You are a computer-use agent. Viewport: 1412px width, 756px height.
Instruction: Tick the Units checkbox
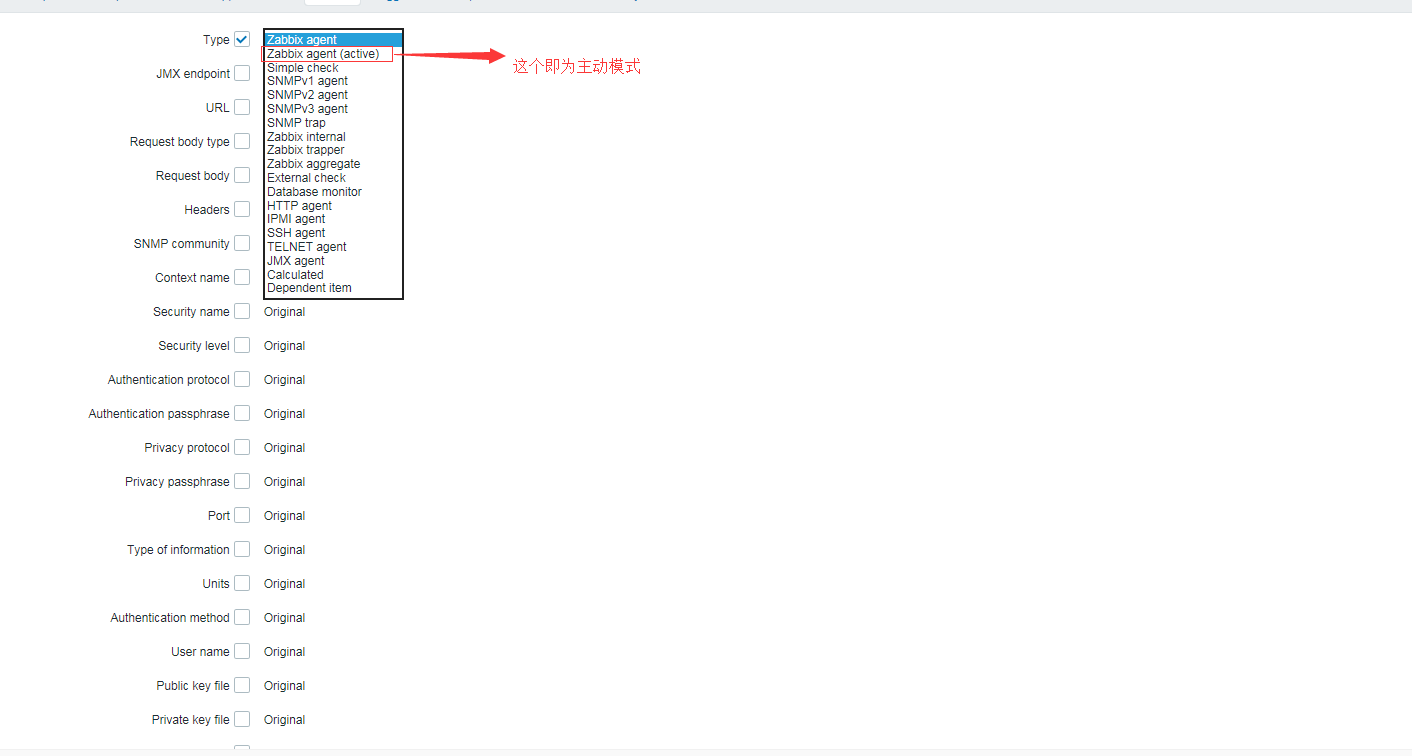242,583
